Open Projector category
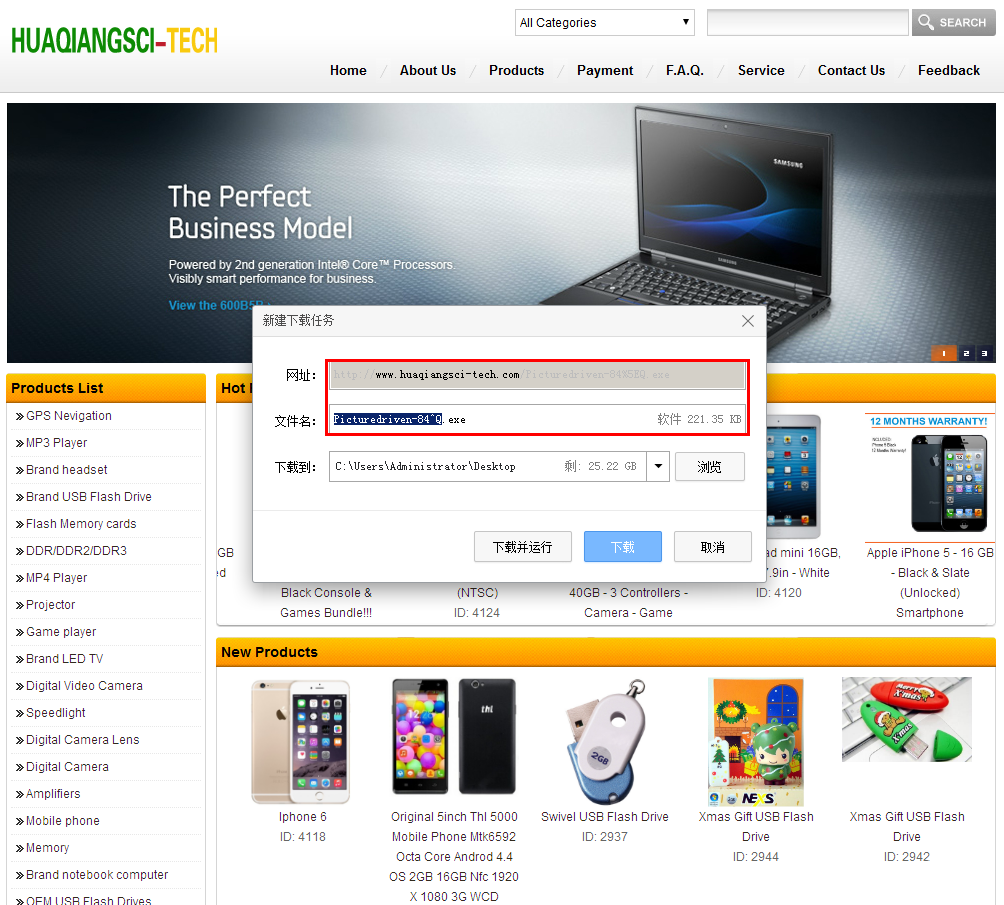 tap(51, 605)
